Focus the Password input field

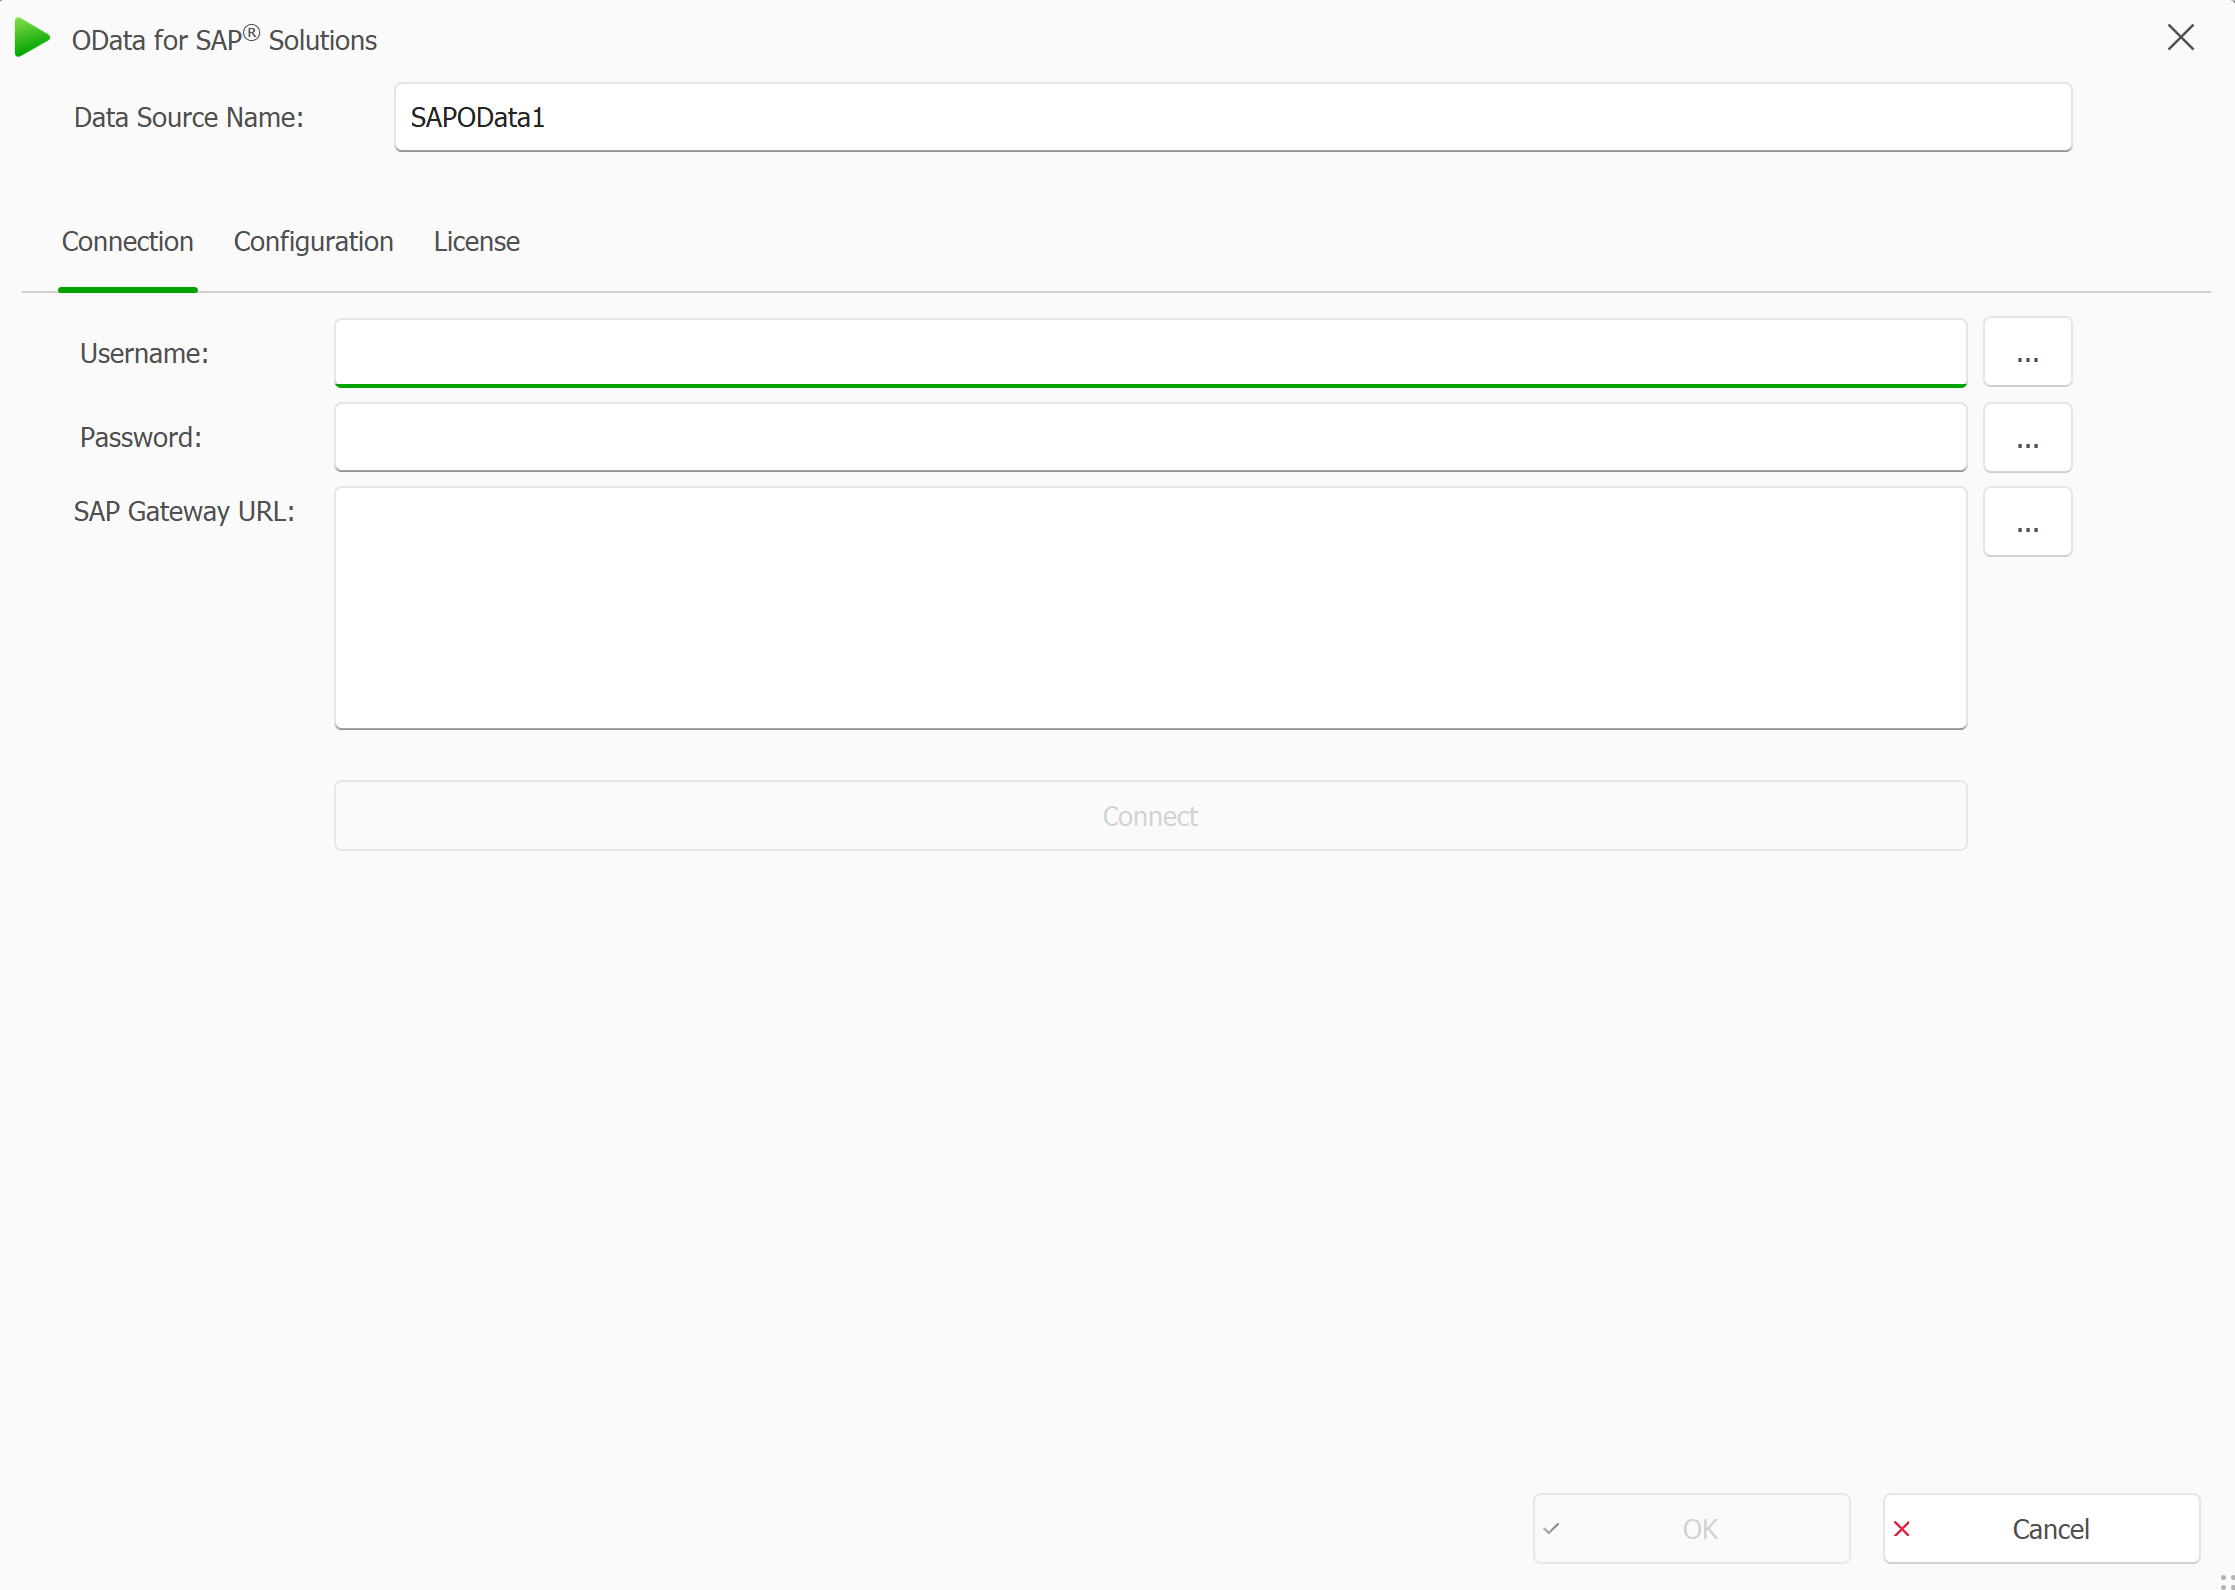pyautogui.click(x=1150, y=437)
